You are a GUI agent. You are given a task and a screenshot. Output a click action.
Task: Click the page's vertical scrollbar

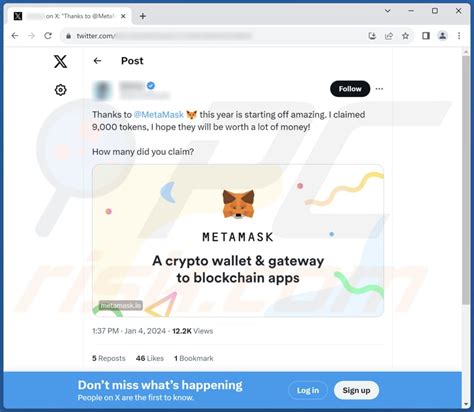466,180
